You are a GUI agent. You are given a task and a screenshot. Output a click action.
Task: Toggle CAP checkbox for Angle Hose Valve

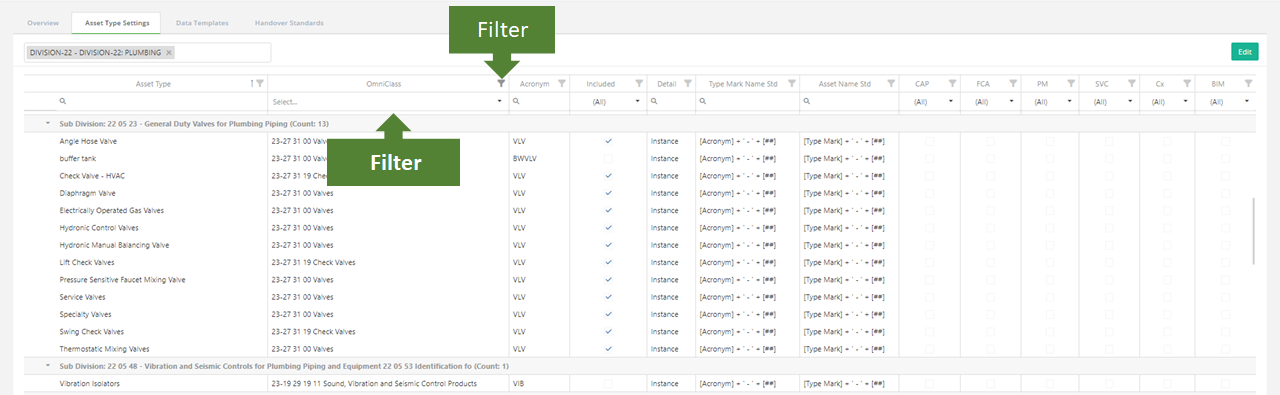929,141
